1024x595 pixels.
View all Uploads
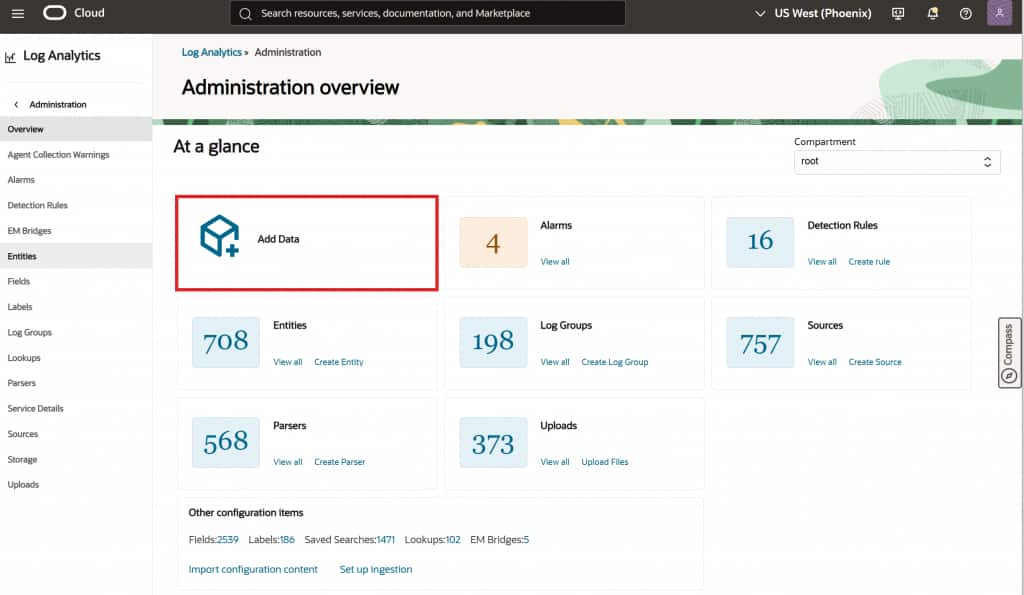(554, 462)
